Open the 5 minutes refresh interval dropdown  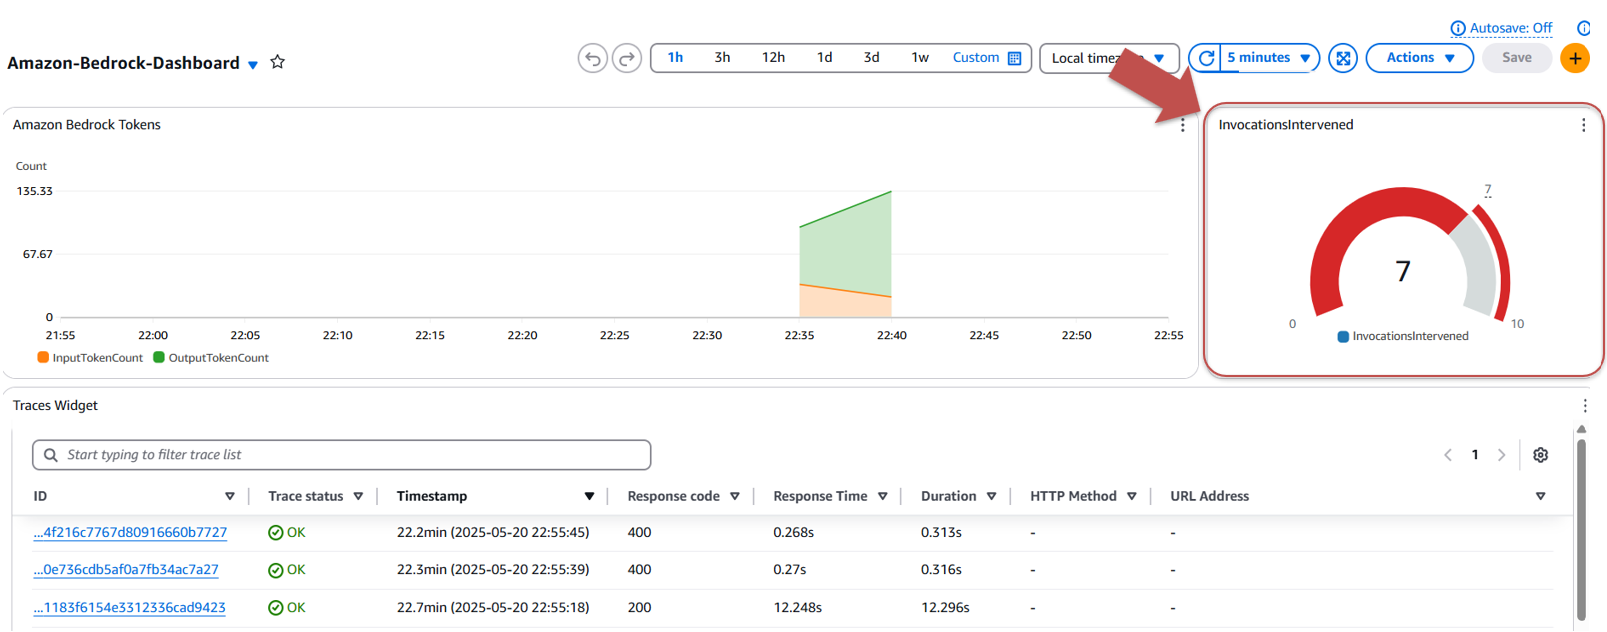[1269, 58]
